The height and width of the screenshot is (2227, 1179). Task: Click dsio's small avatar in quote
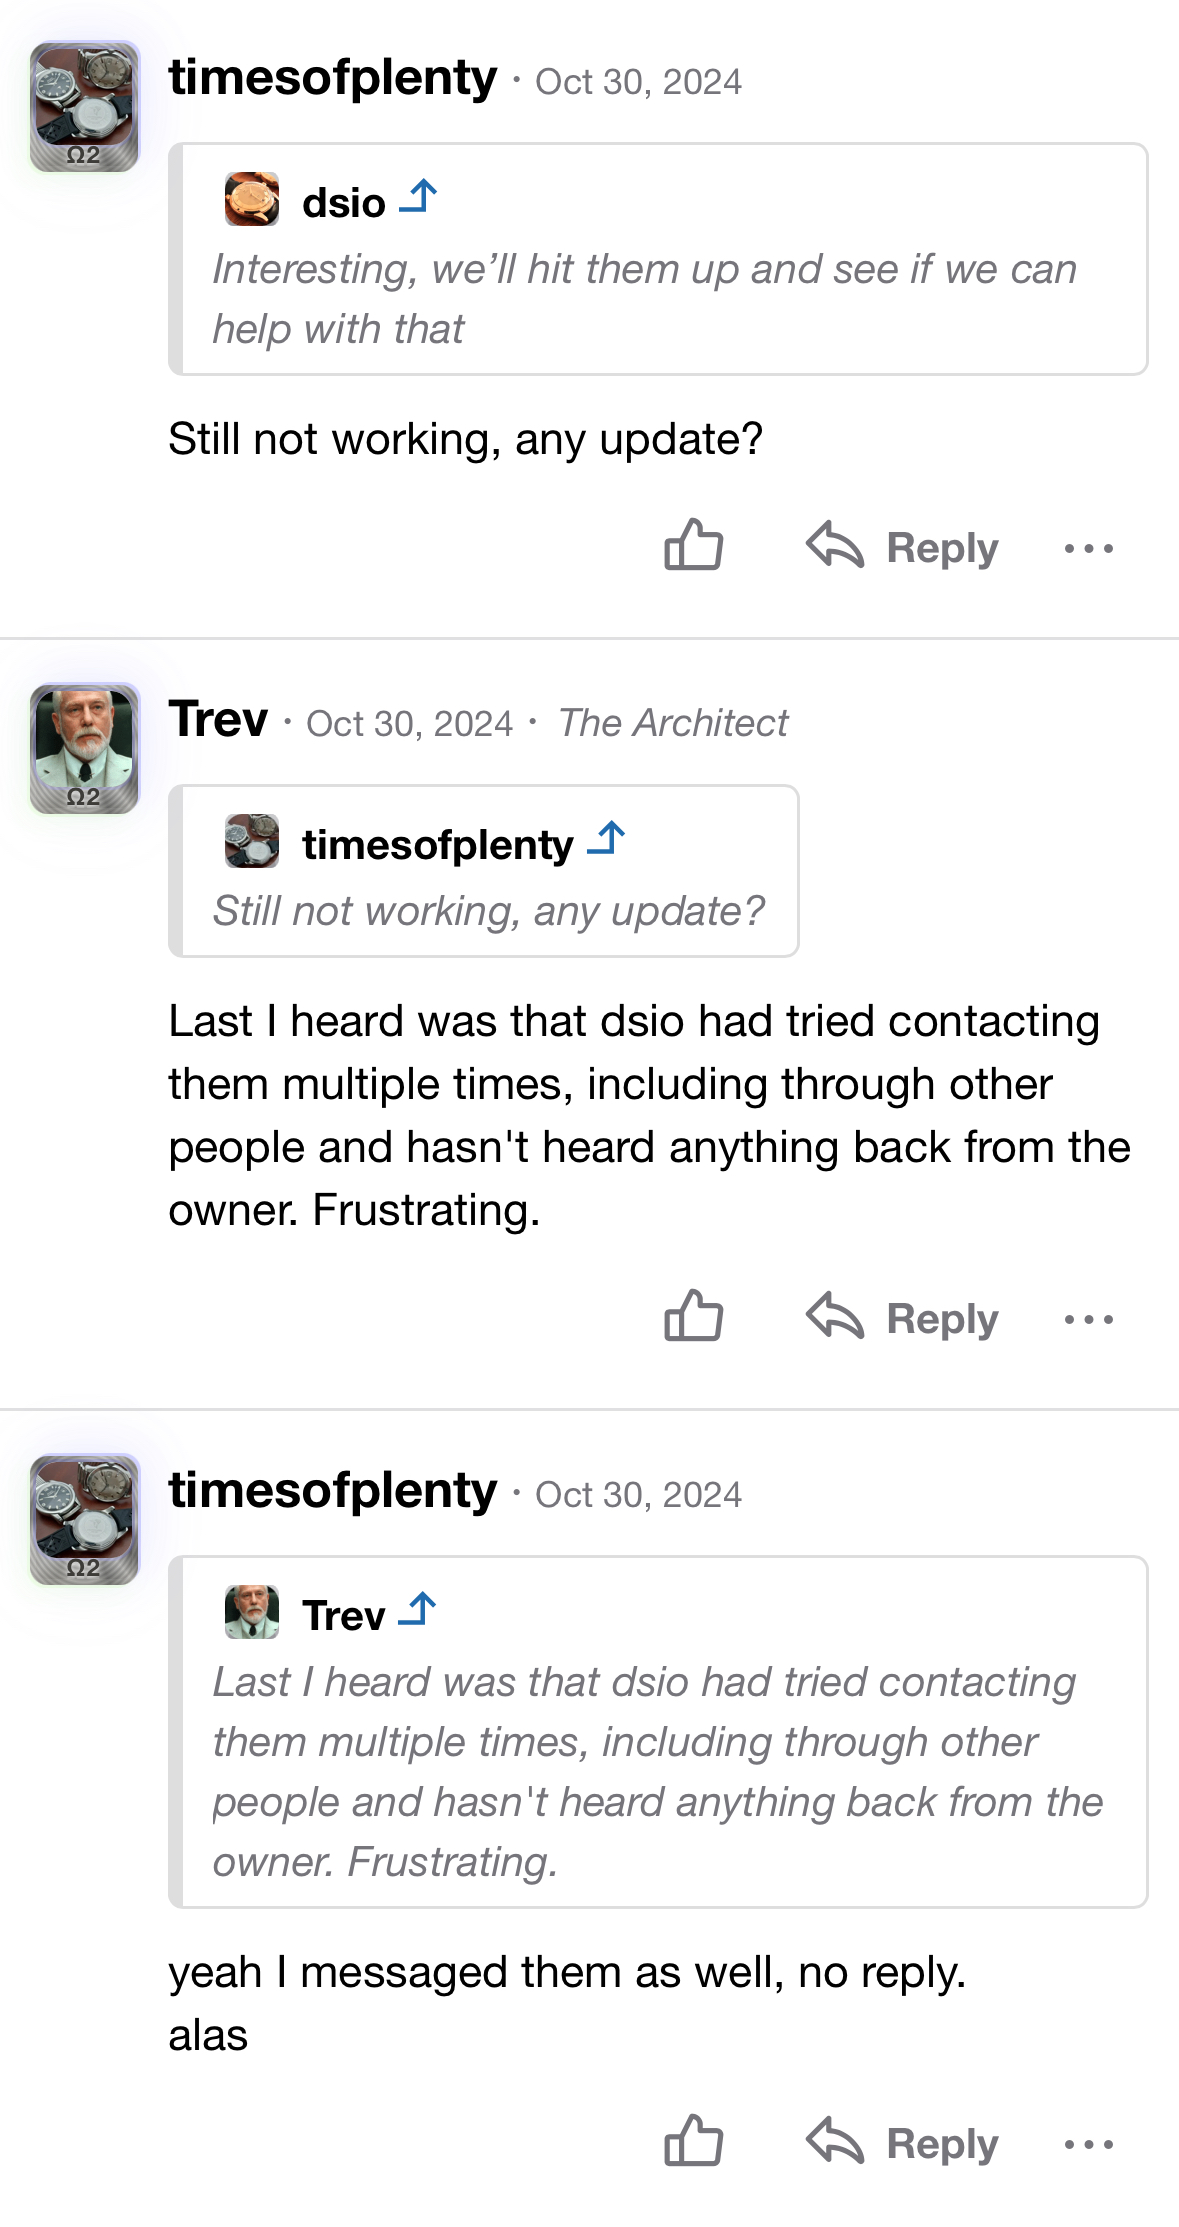point(251,199)
